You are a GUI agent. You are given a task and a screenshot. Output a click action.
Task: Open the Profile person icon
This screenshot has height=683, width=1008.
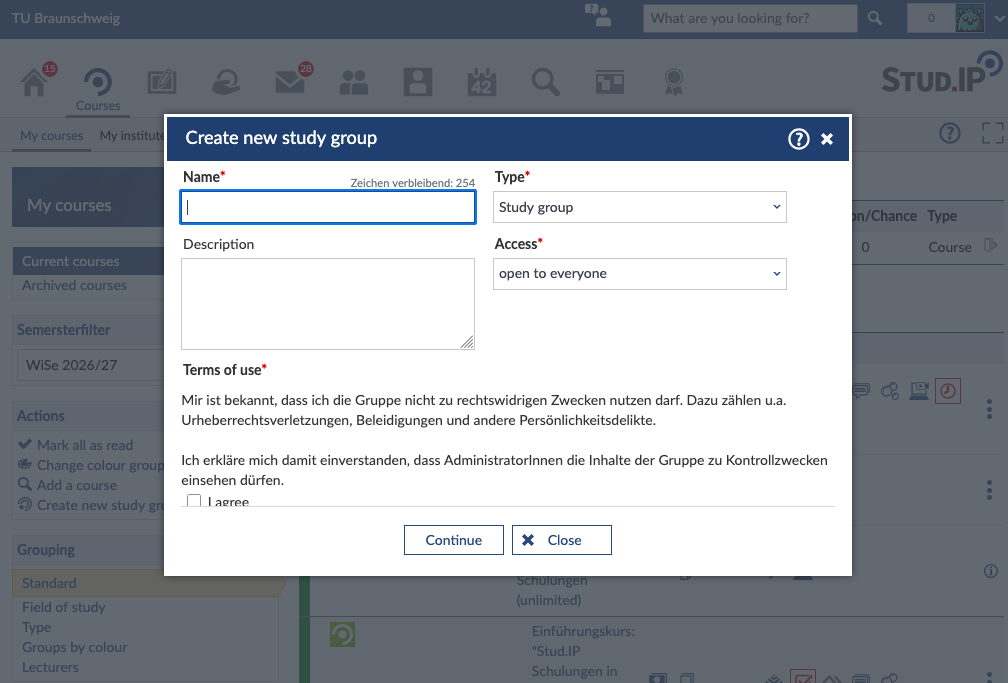click(x=418, y=82)
